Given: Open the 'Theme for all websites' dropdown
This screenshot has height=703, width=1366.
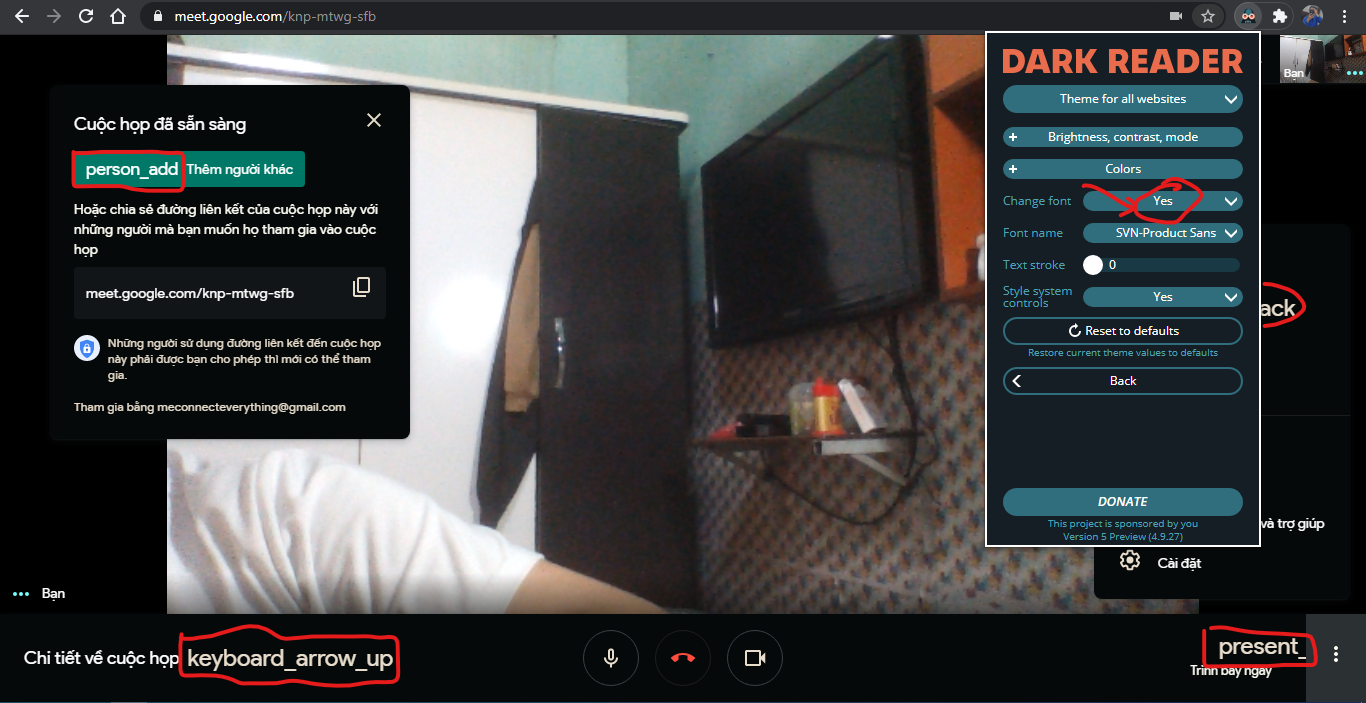Looking at the screenshot, I should tap(1123, 99).
